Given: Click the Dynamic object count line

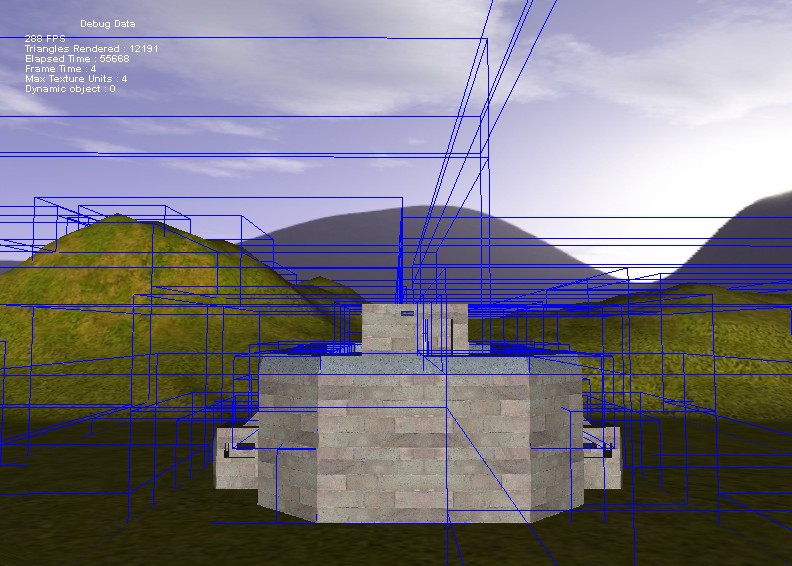Looking at the screenshot, I should pos(70,89).
